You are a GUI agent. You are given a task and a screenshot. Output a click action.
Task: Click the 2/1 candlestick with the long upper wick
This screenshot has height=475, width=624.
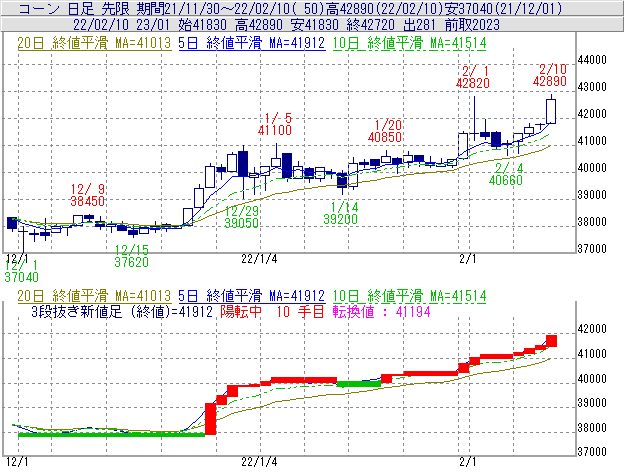pyautogui.click(x=474, y=118)
